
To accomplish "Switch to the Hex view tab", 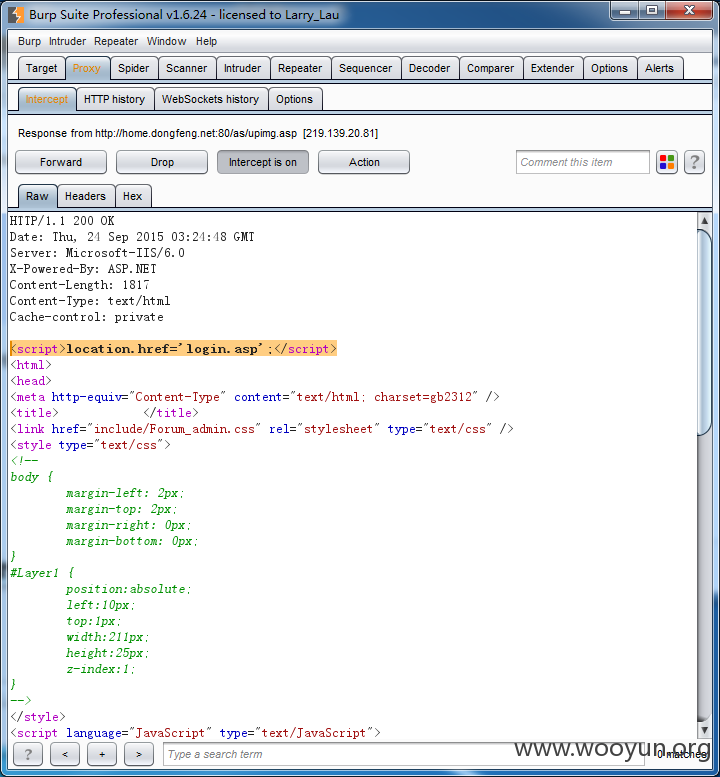I will 132,196.
